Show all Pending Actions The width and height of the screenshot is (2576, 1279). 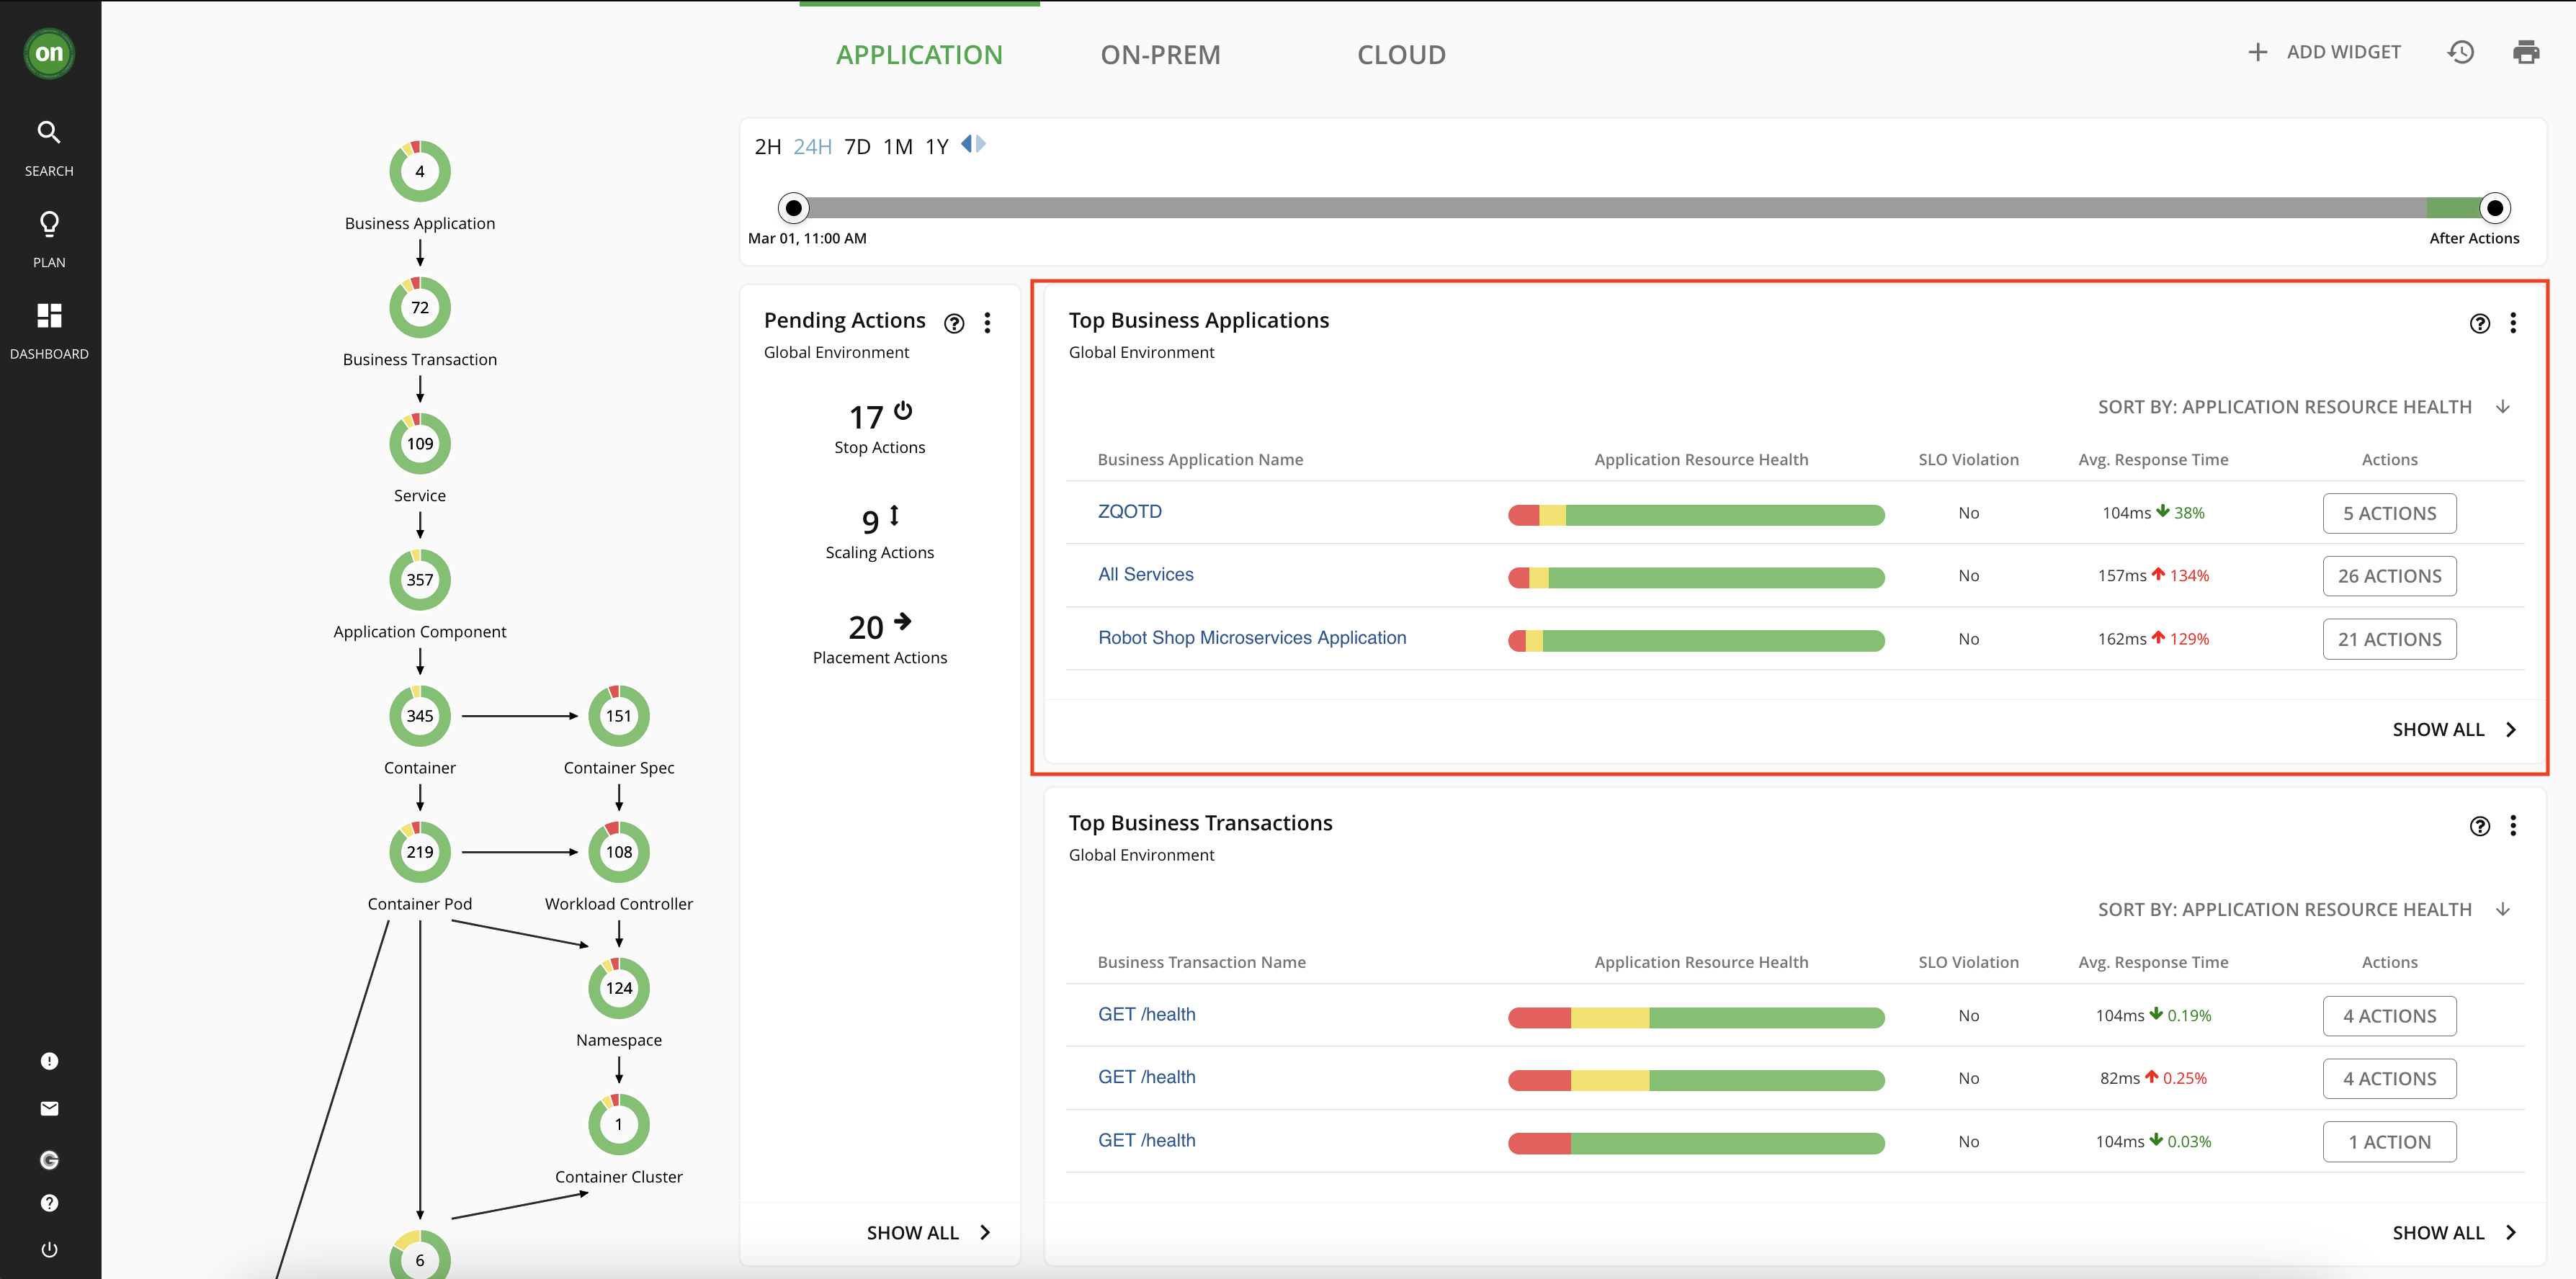tap(929, 1233)
